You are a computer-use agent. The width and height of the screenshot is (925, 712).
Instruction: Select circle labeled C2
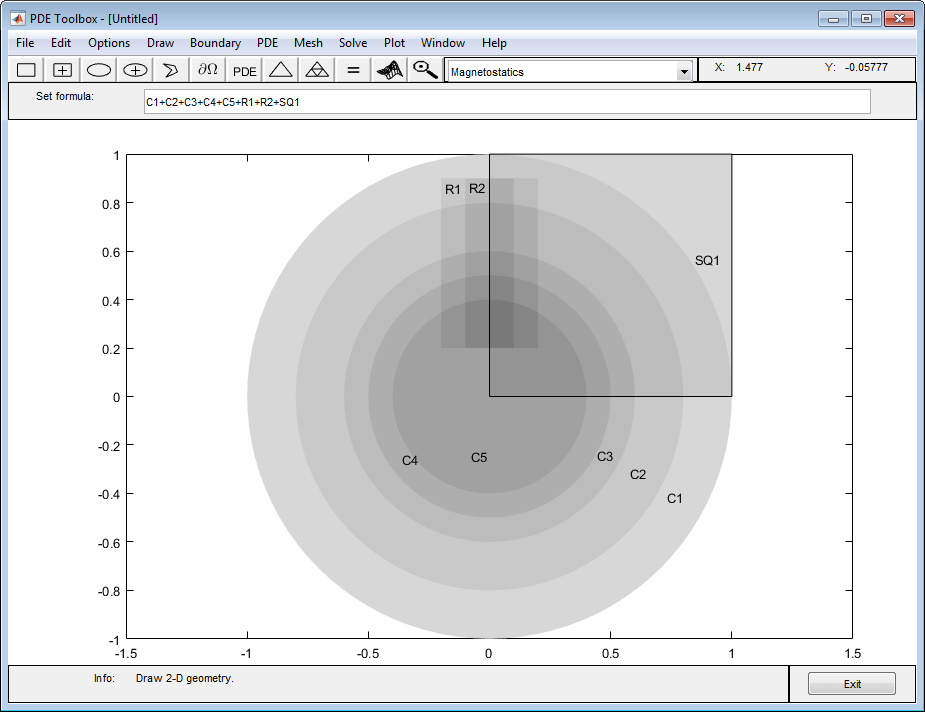point(638,474)
